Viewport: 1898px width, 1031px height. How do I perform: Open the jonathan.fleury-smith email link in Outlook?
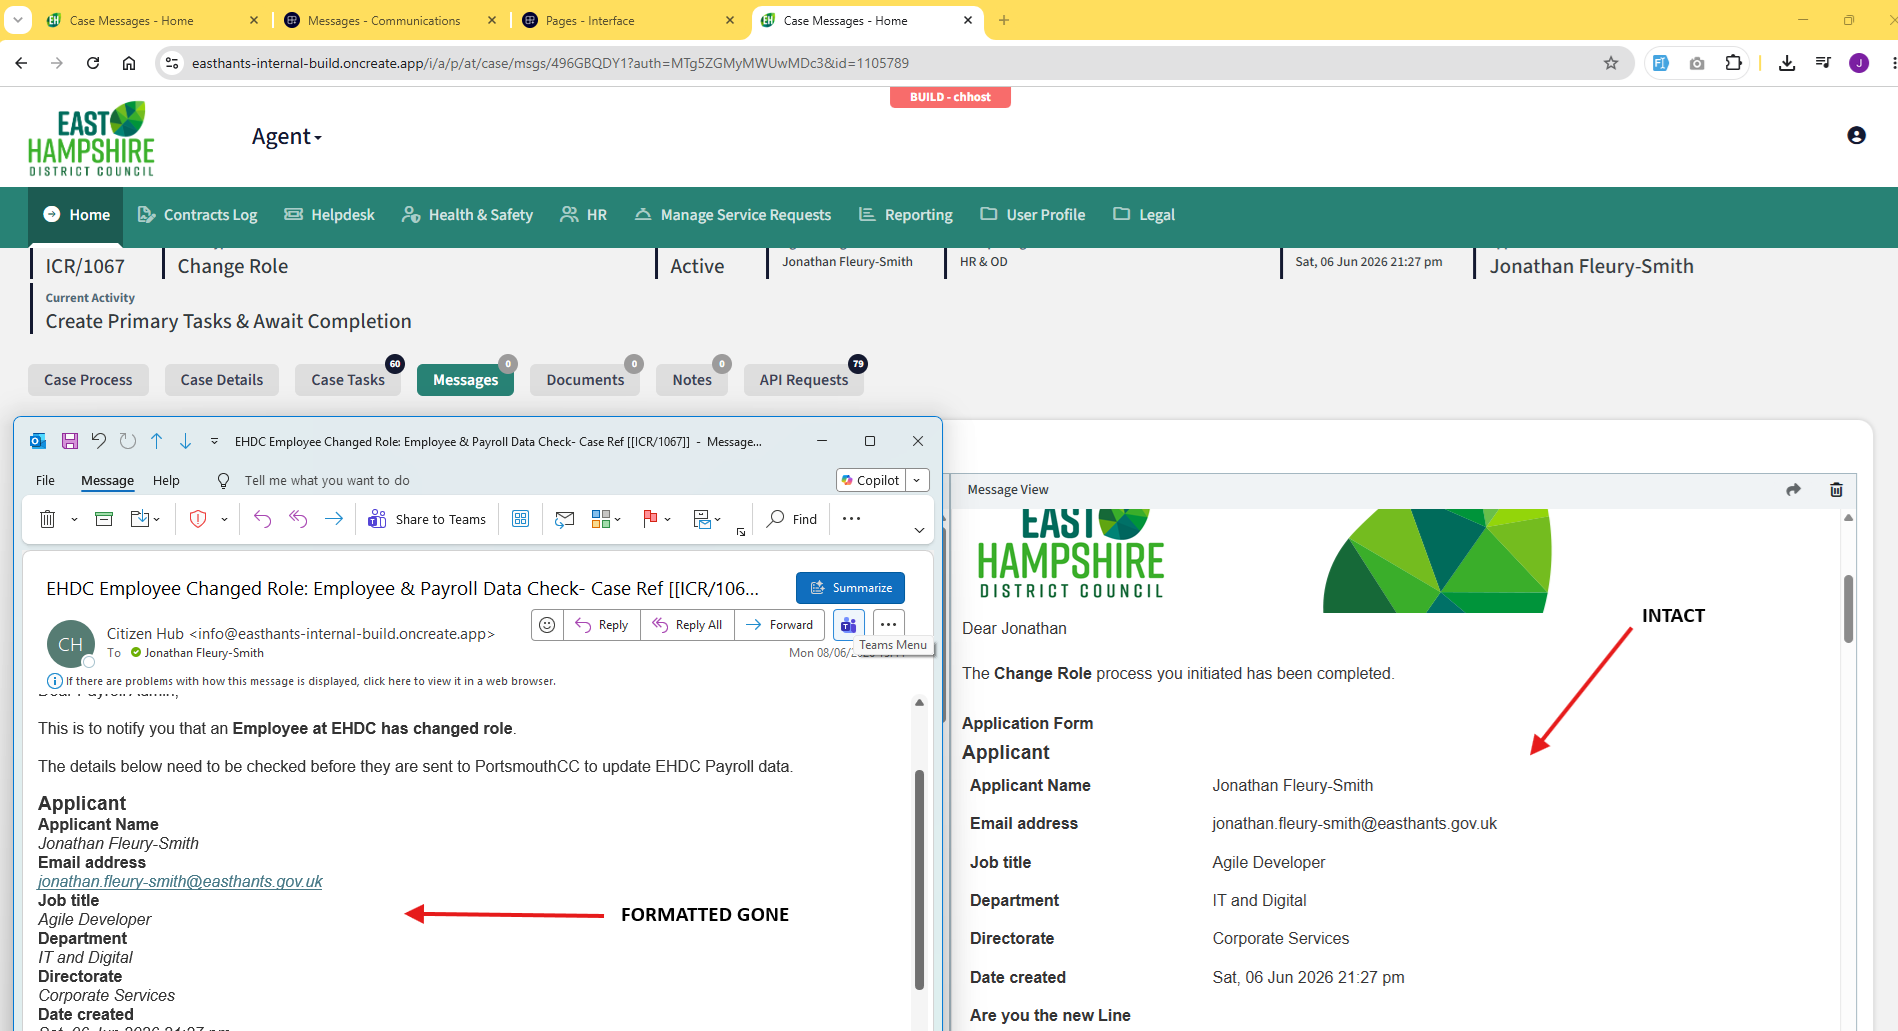180,882
